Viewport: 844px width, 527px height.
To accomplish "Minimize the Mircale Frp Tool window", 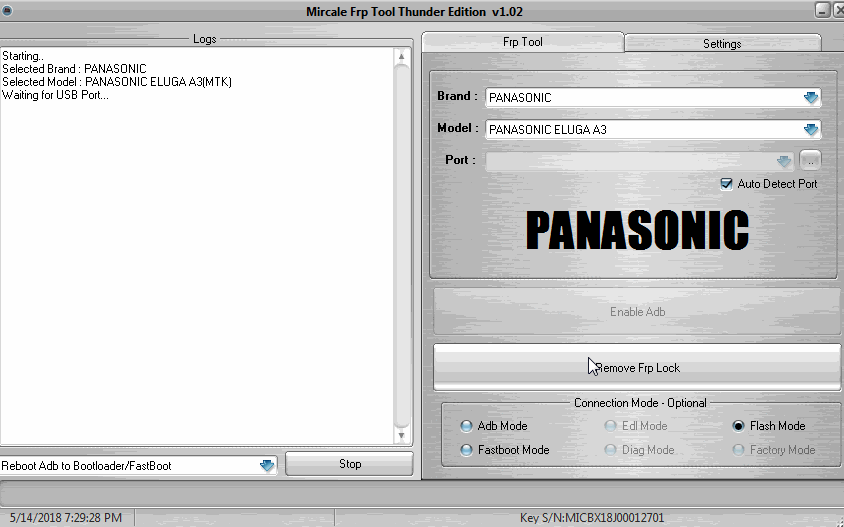I will (x=822, y=10).
